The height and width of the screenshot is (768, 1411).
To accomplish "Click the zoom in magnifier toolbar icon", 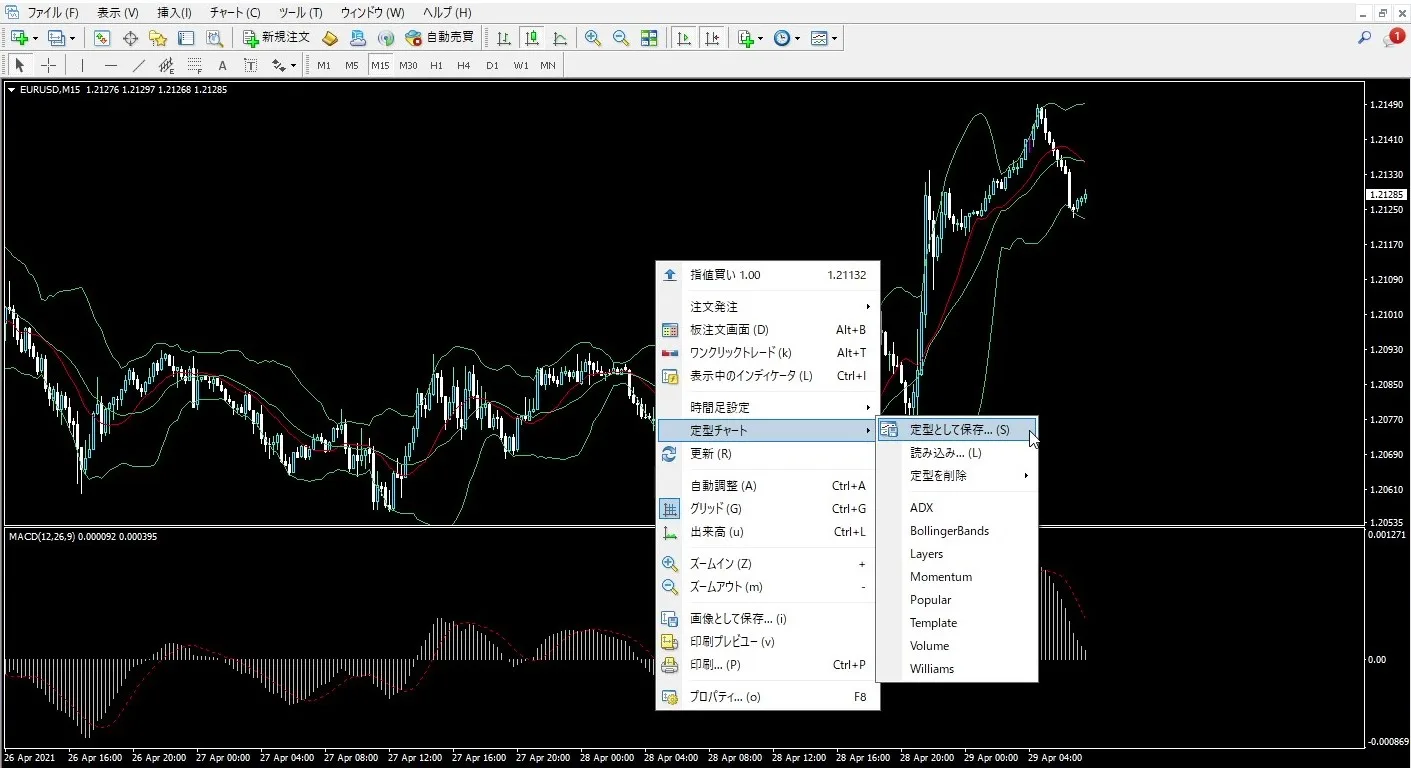I will coord(593,38).
